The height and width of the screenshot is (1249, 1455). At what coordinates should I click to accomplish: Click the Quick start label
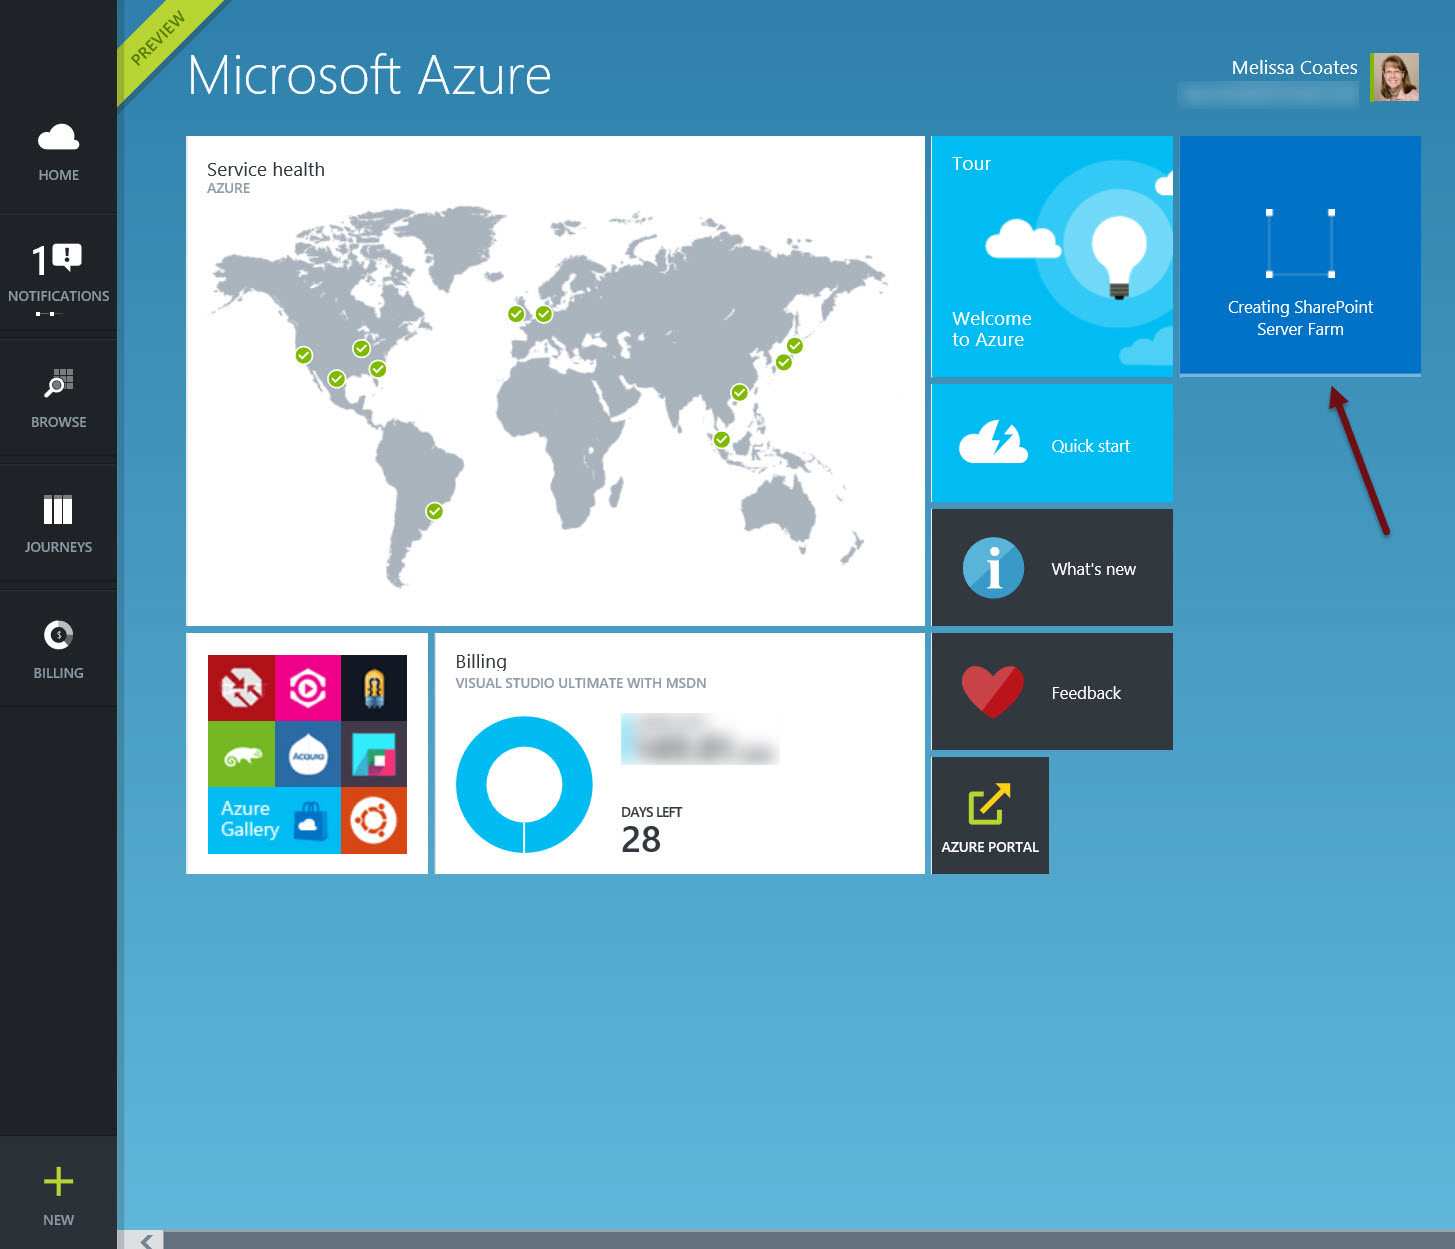coord(1090,446)
